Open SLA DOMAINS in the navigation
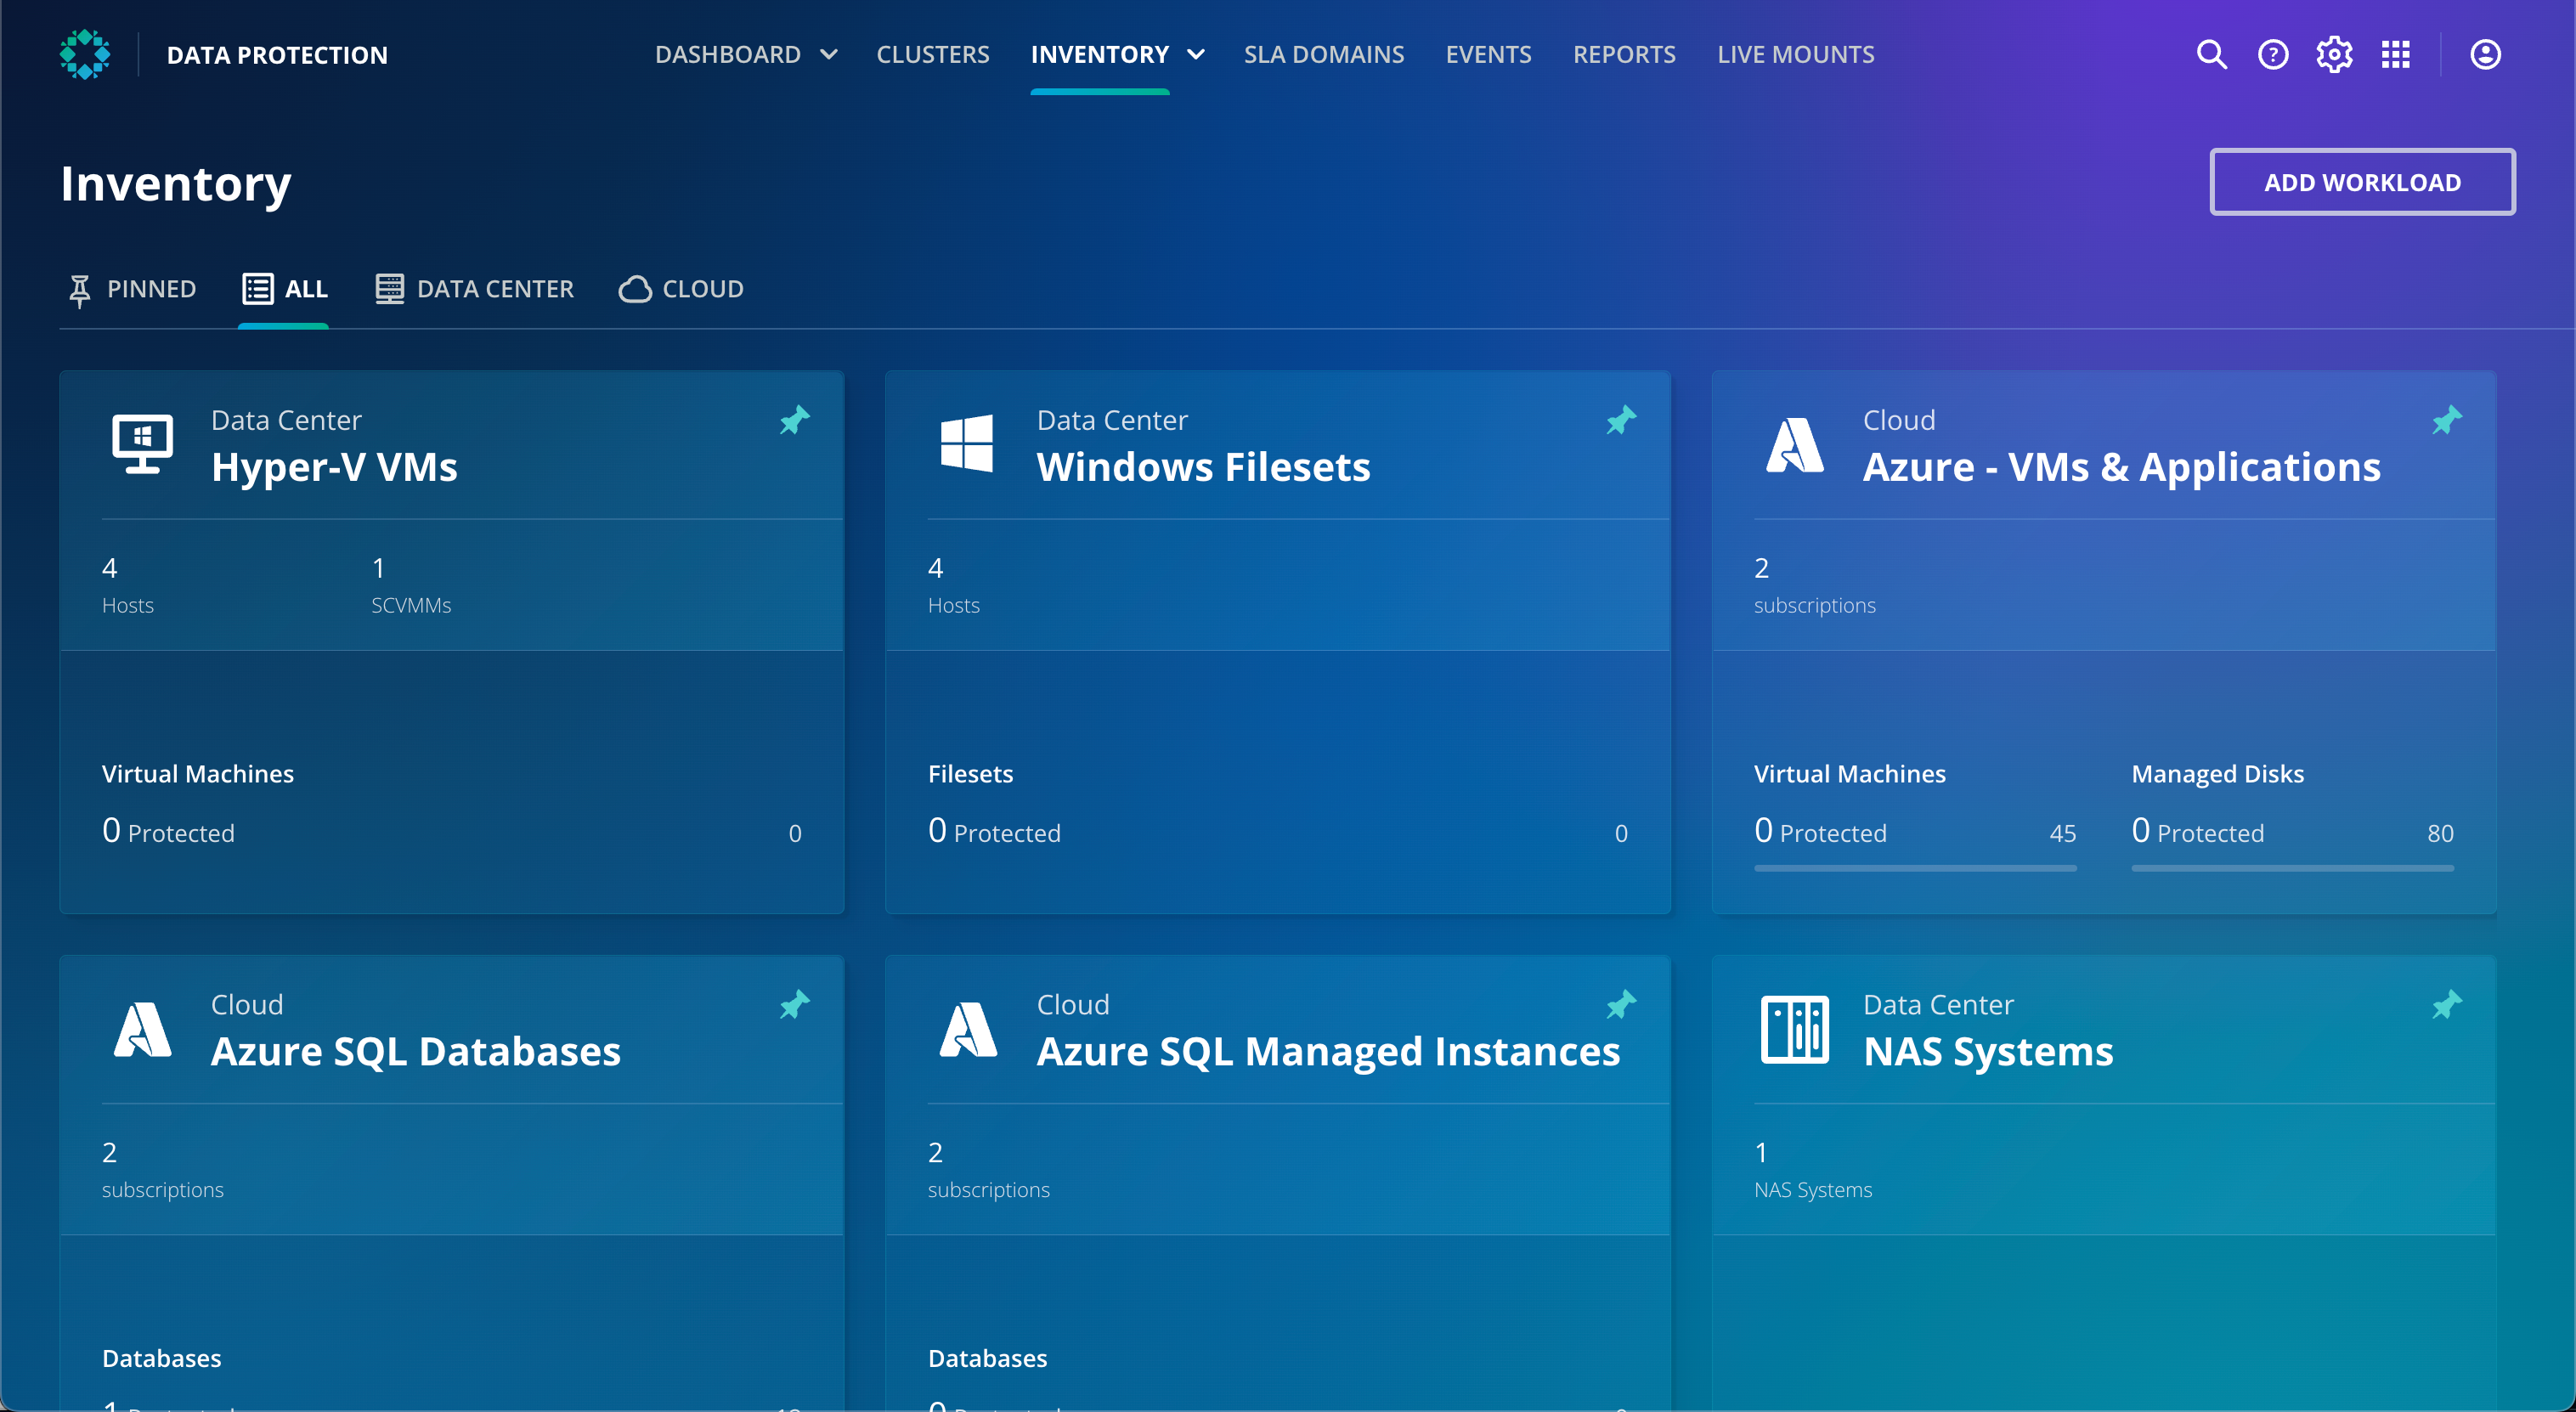The width and height of the screenshot is (2576, 1412). pos(1324,55)
